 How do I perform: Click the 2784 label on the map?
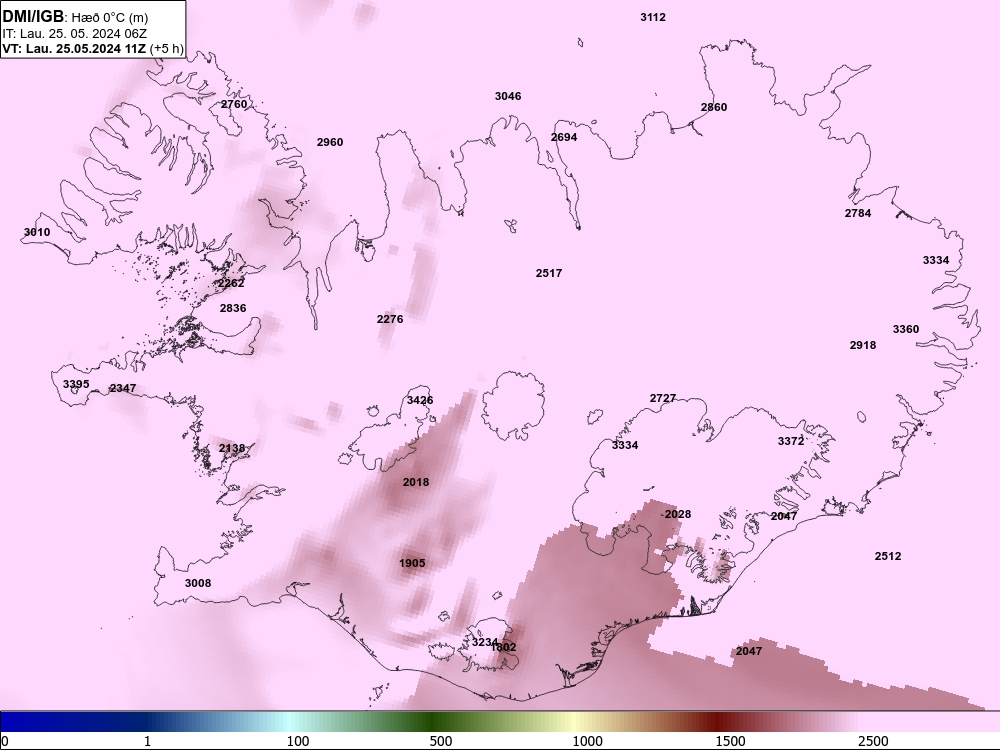(x=858, y=213)
